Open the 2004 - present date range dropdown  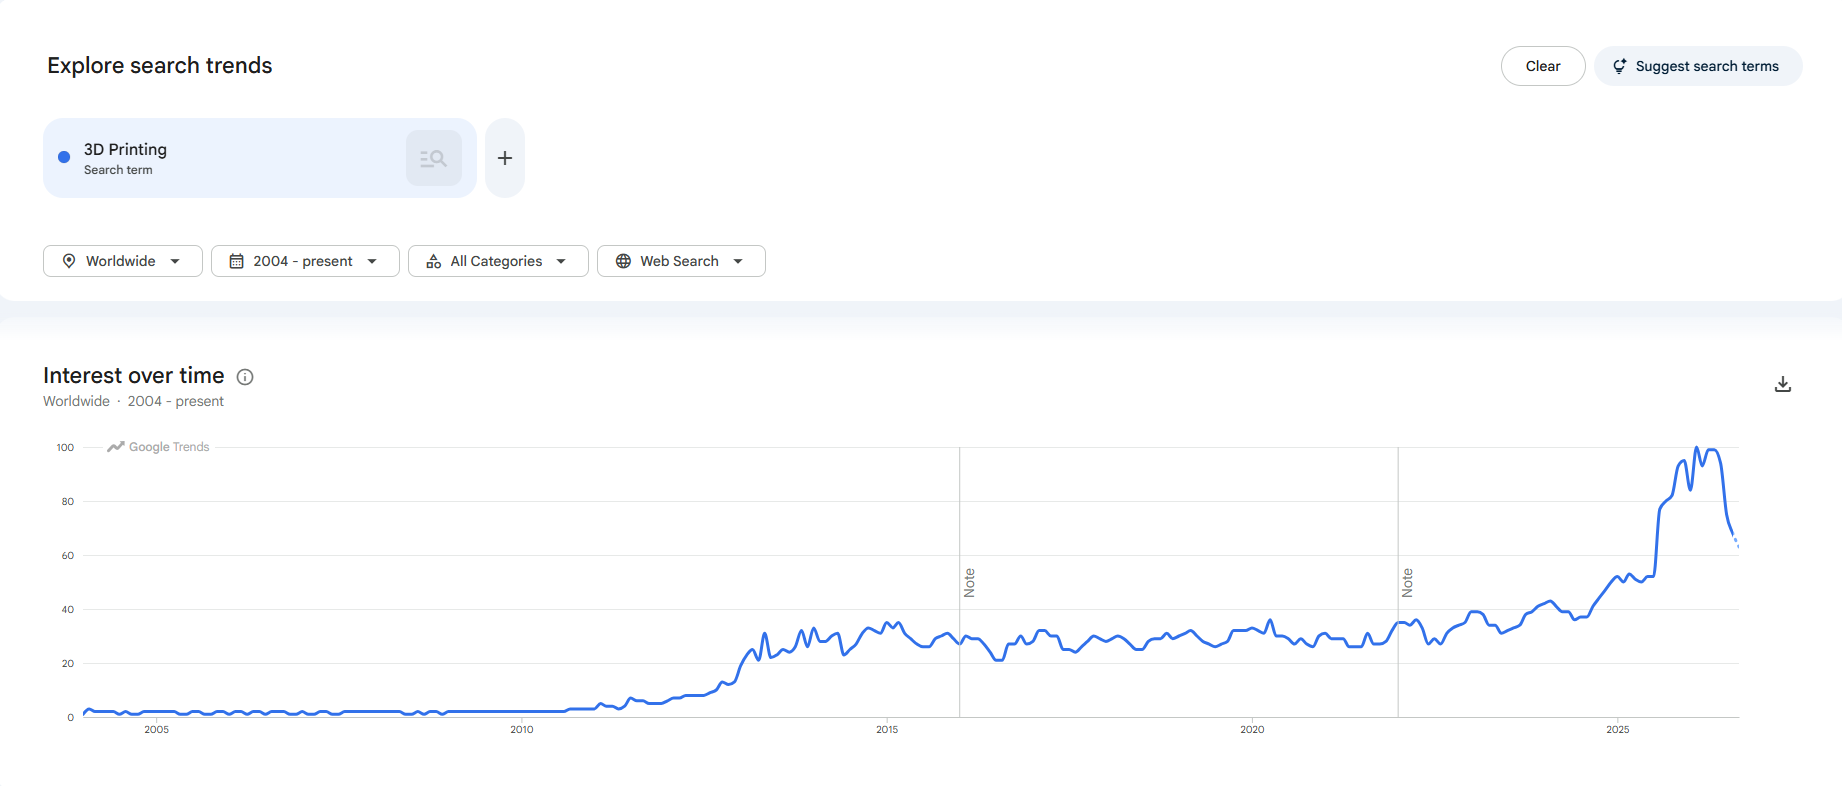(305, 261)
